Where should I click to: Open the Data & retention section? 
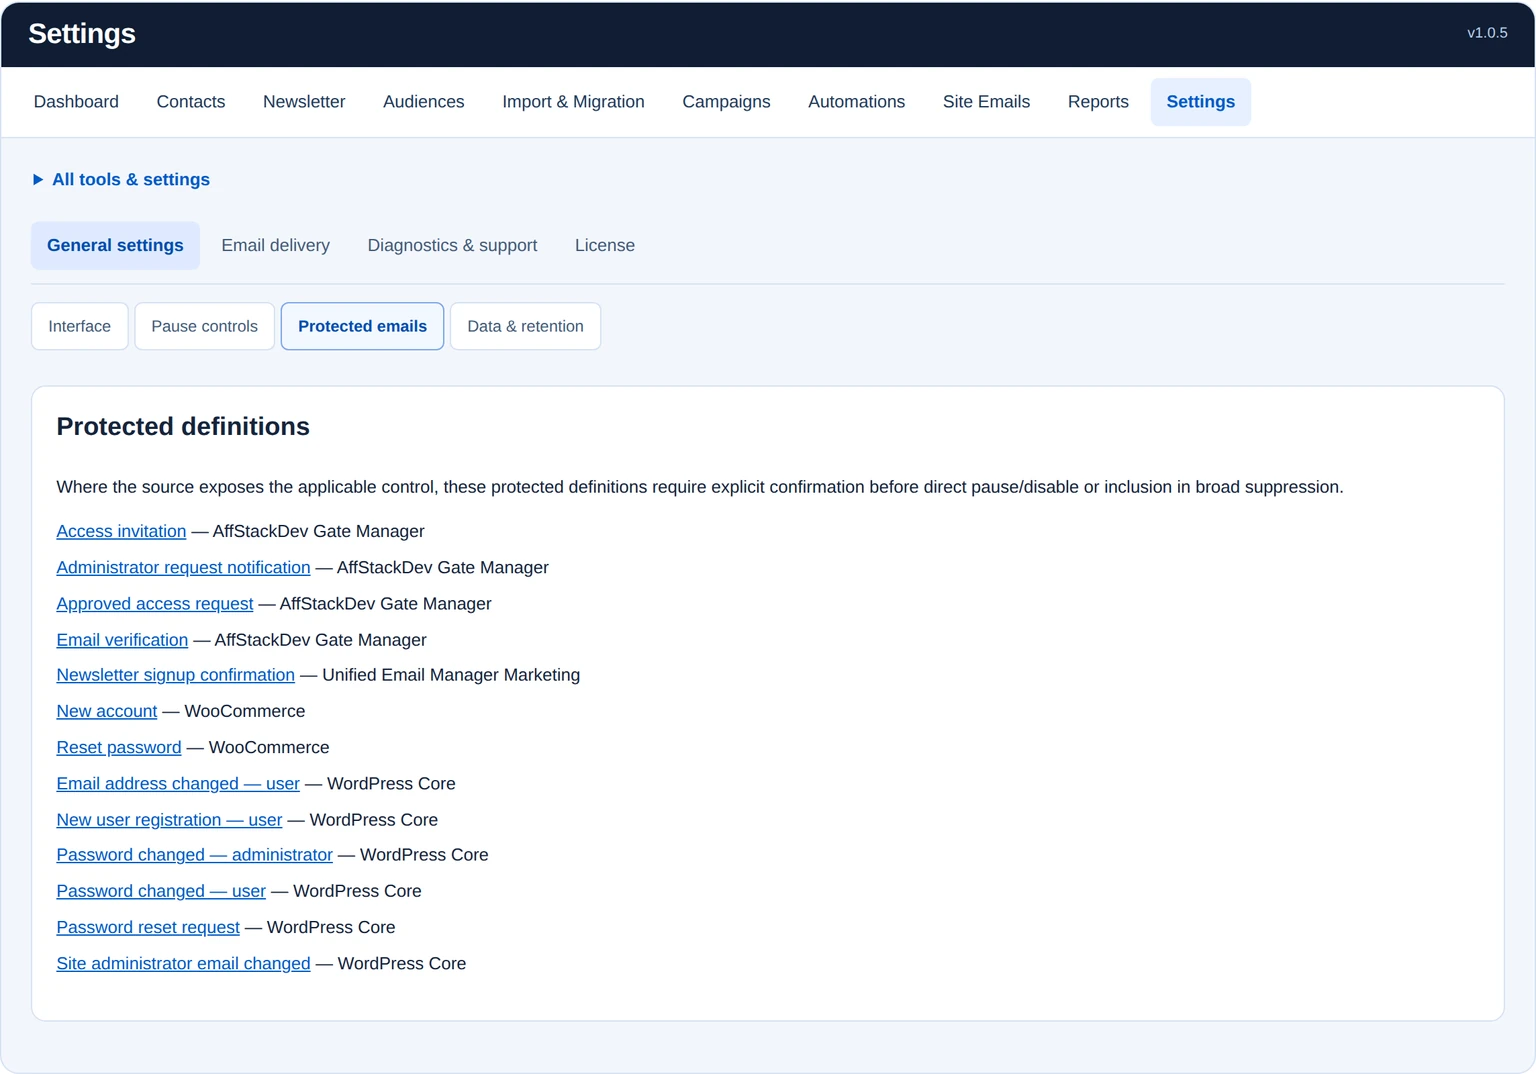point(525,326)
